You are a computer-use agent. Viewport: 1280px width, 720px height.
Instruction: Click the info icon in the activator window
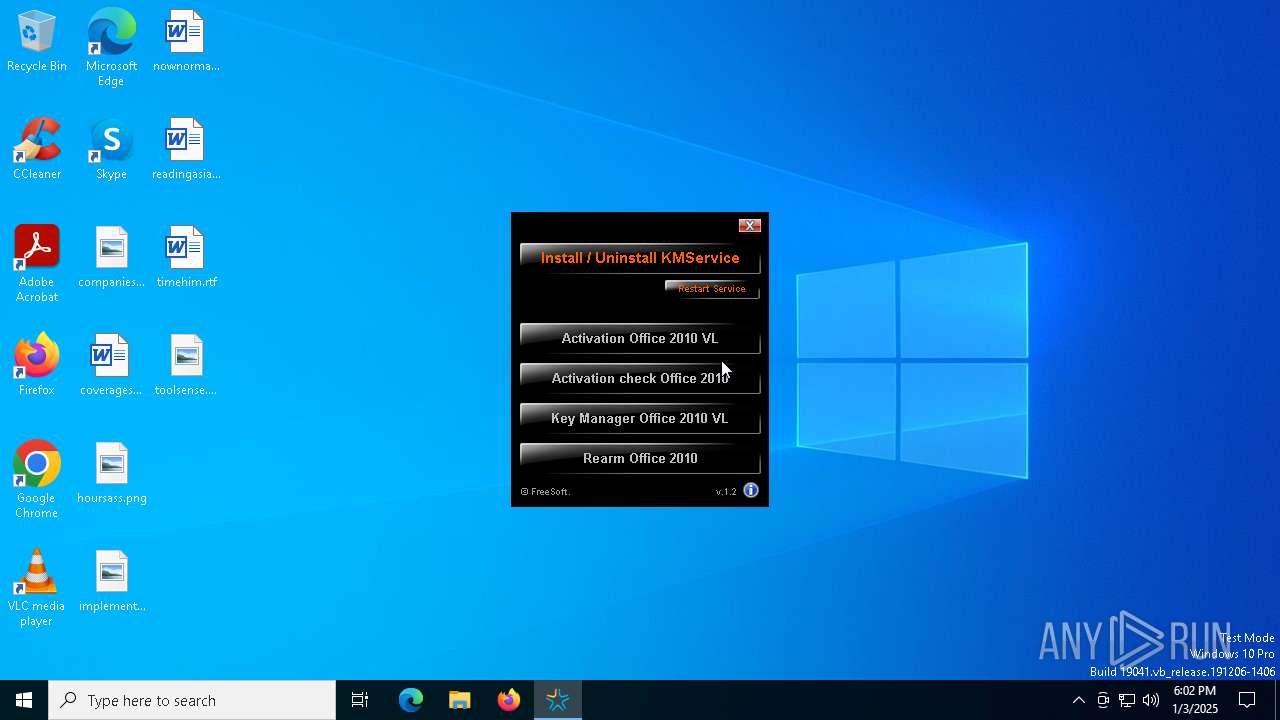point(751,491)
